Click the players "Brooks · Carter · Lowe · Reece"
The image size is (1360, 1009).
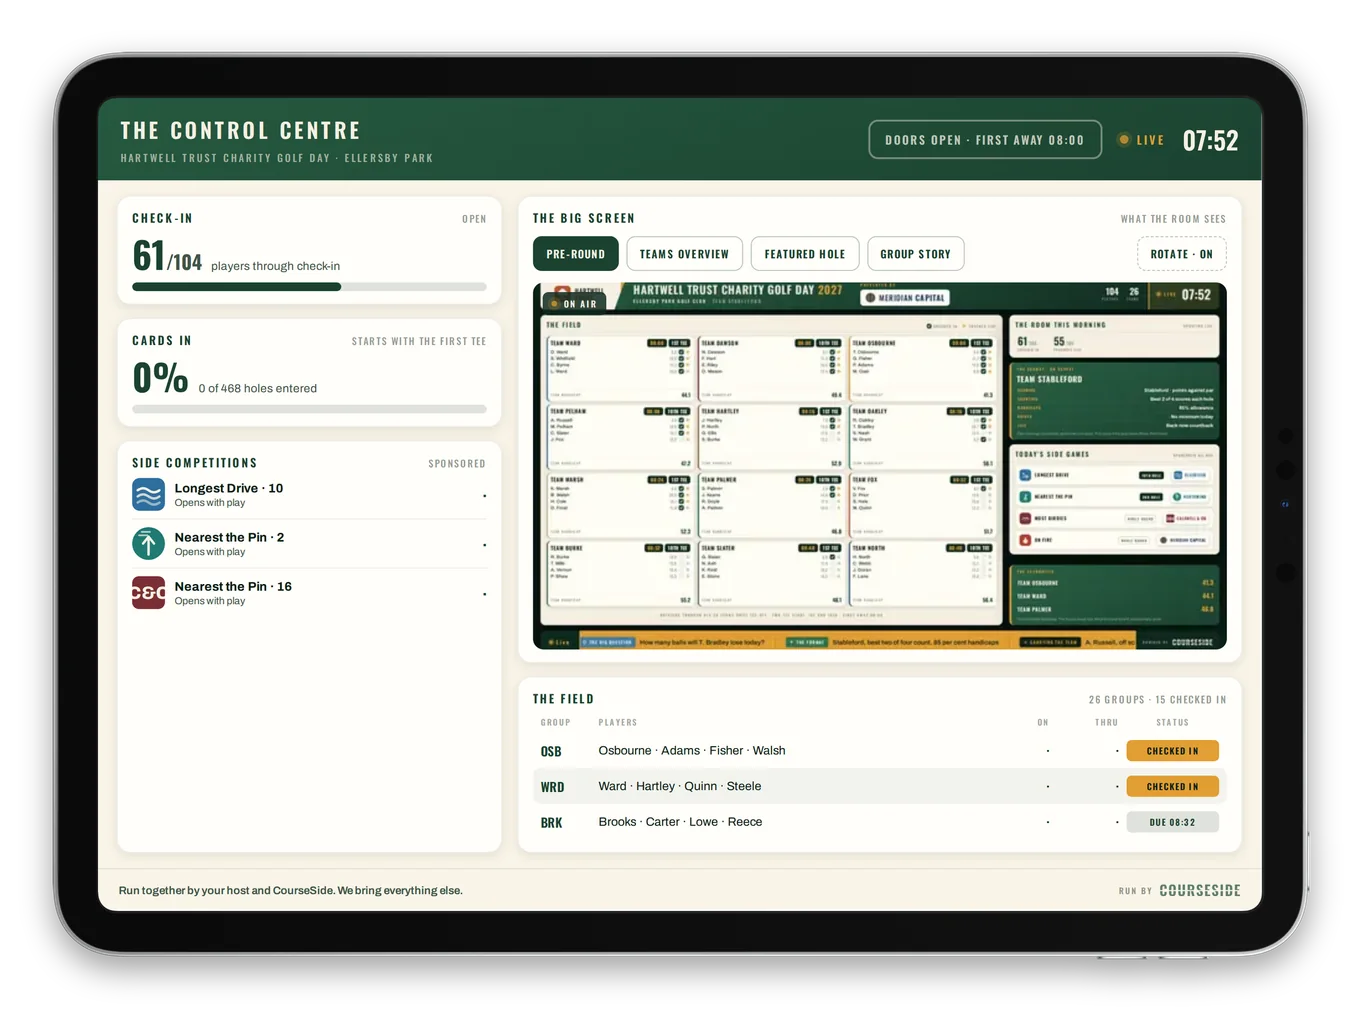pyautogui.click(x=680, y=822)
